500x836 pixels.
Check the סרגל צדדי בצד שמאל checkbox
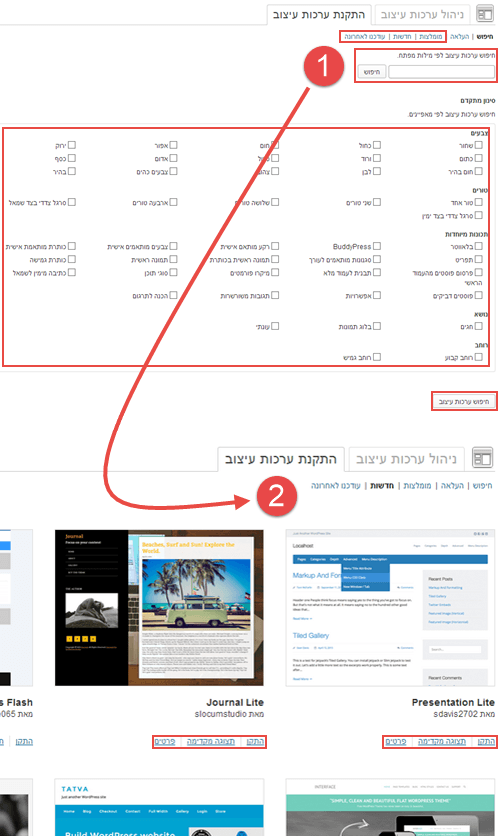coord(72,202)
